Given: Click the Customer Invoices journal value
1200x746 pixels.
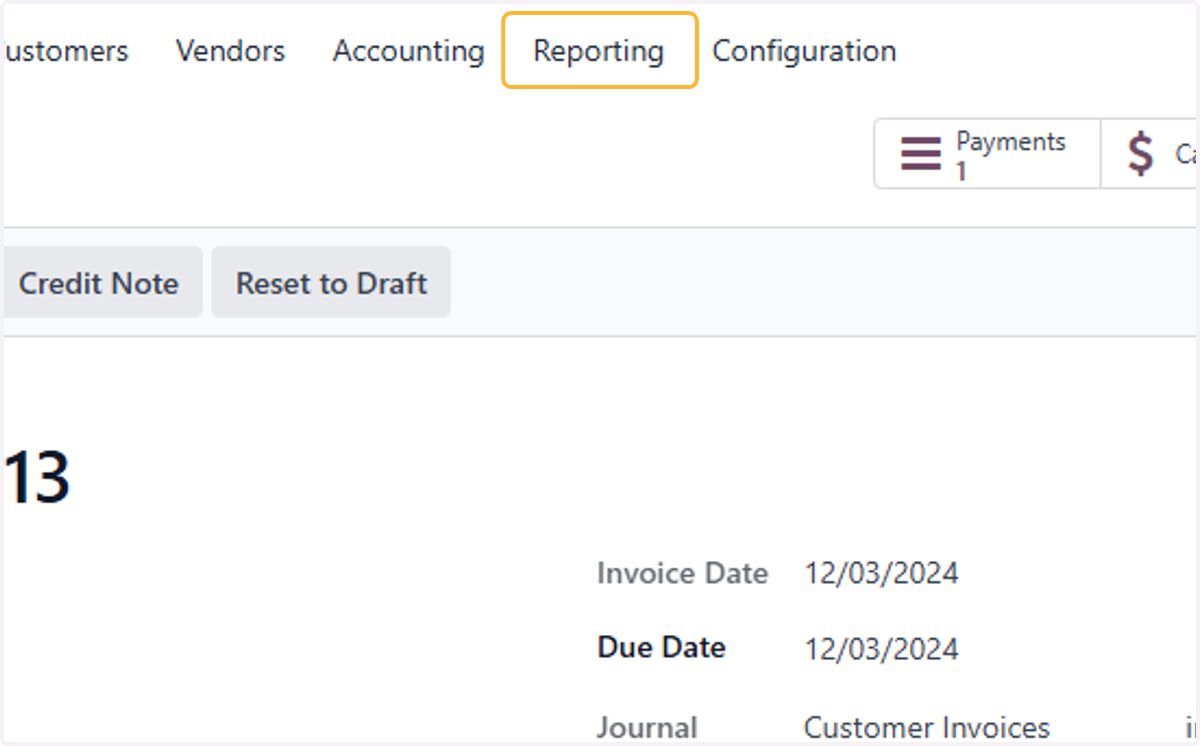Looking at the screenshot, I should (927, 728).
